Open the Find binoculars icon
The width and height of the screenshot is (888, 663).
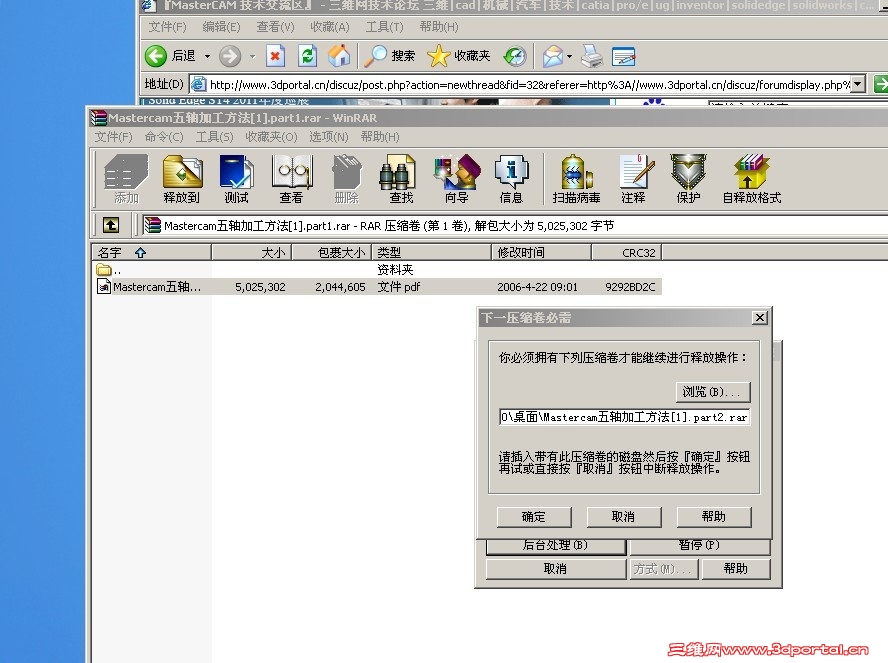(401, 179)
